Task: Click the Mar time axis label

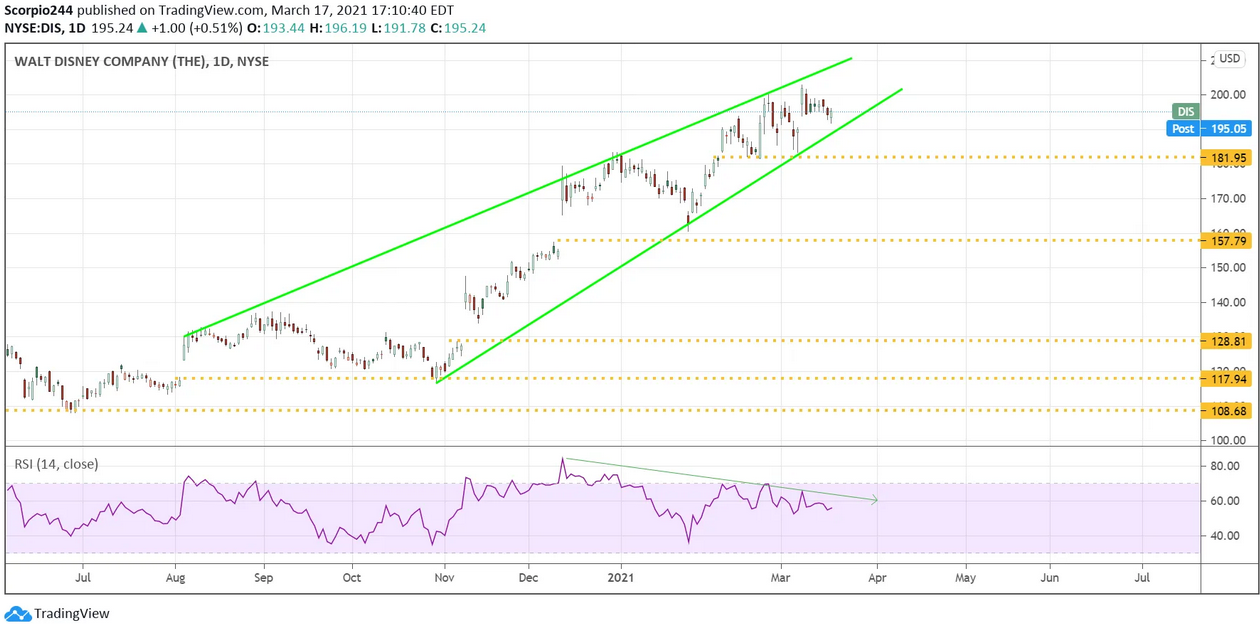Action: coord(781,578)
